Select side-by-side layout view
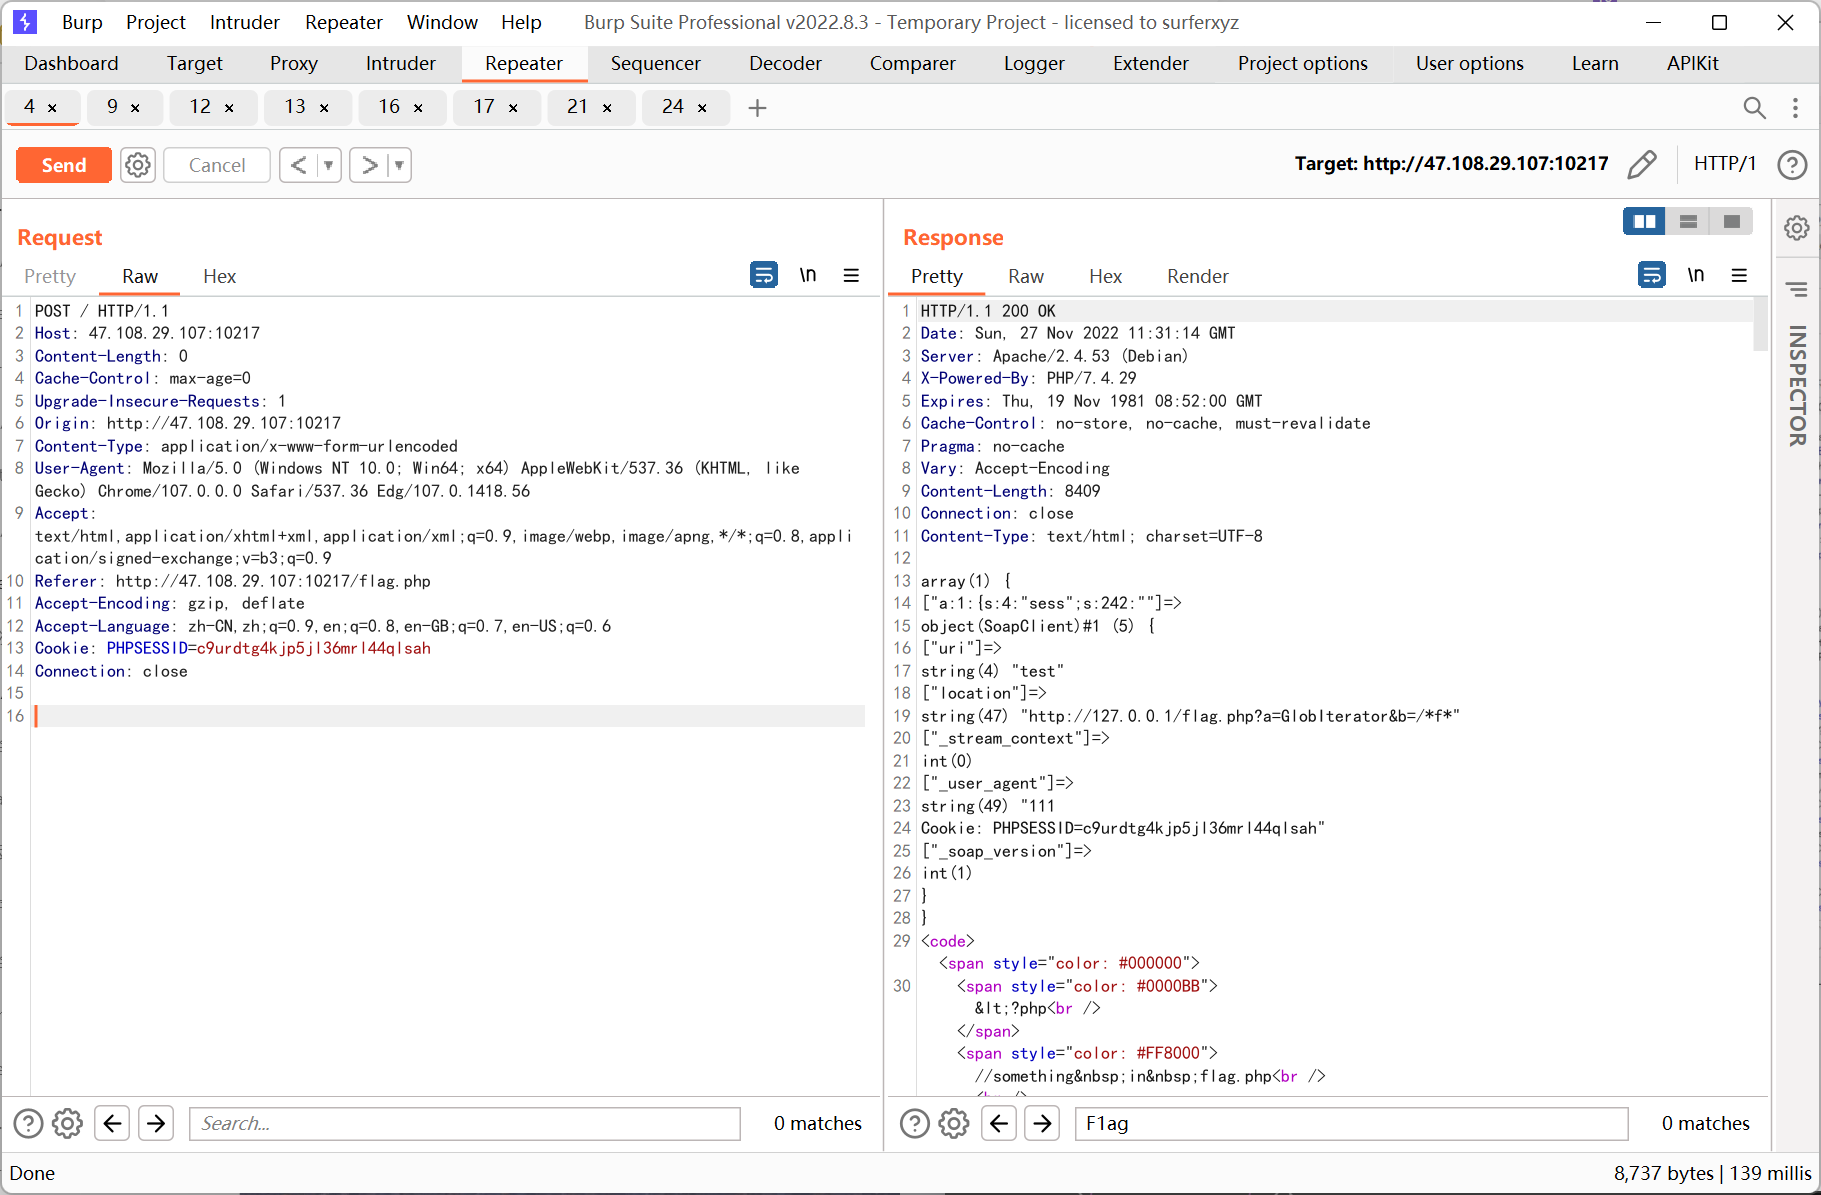This screenshot has width=1821, height=1195. [1644, 221]
